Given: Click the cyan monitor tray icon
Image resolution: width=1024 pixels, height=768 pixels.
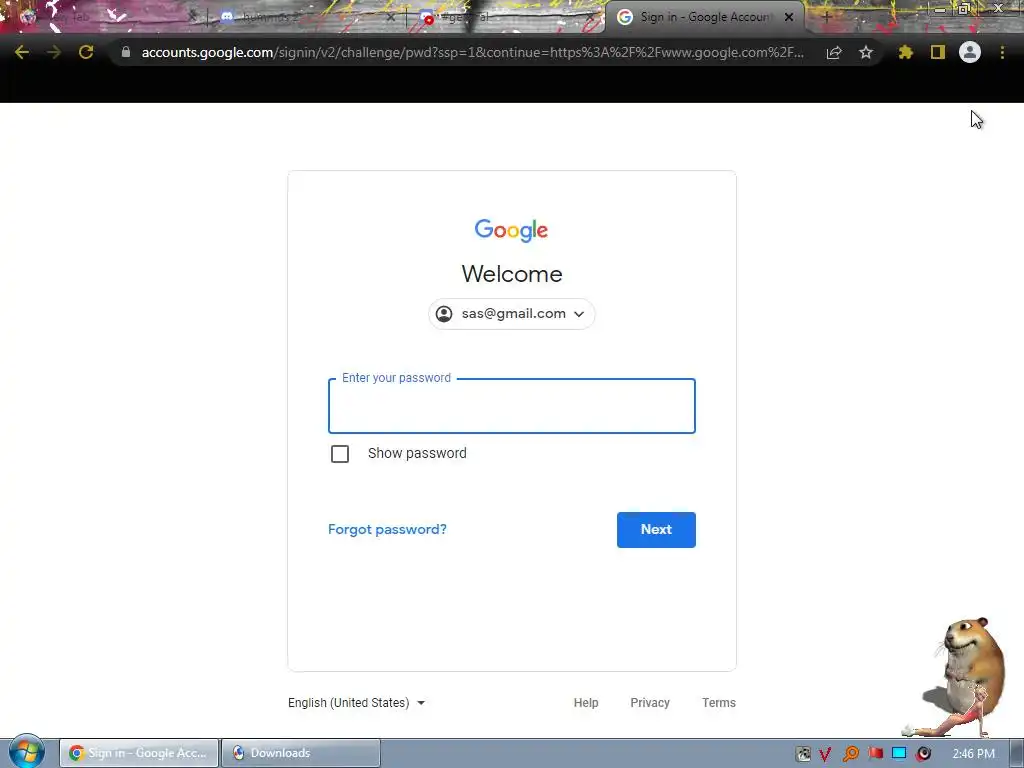Looking at the screenshot, I should 899,754.
